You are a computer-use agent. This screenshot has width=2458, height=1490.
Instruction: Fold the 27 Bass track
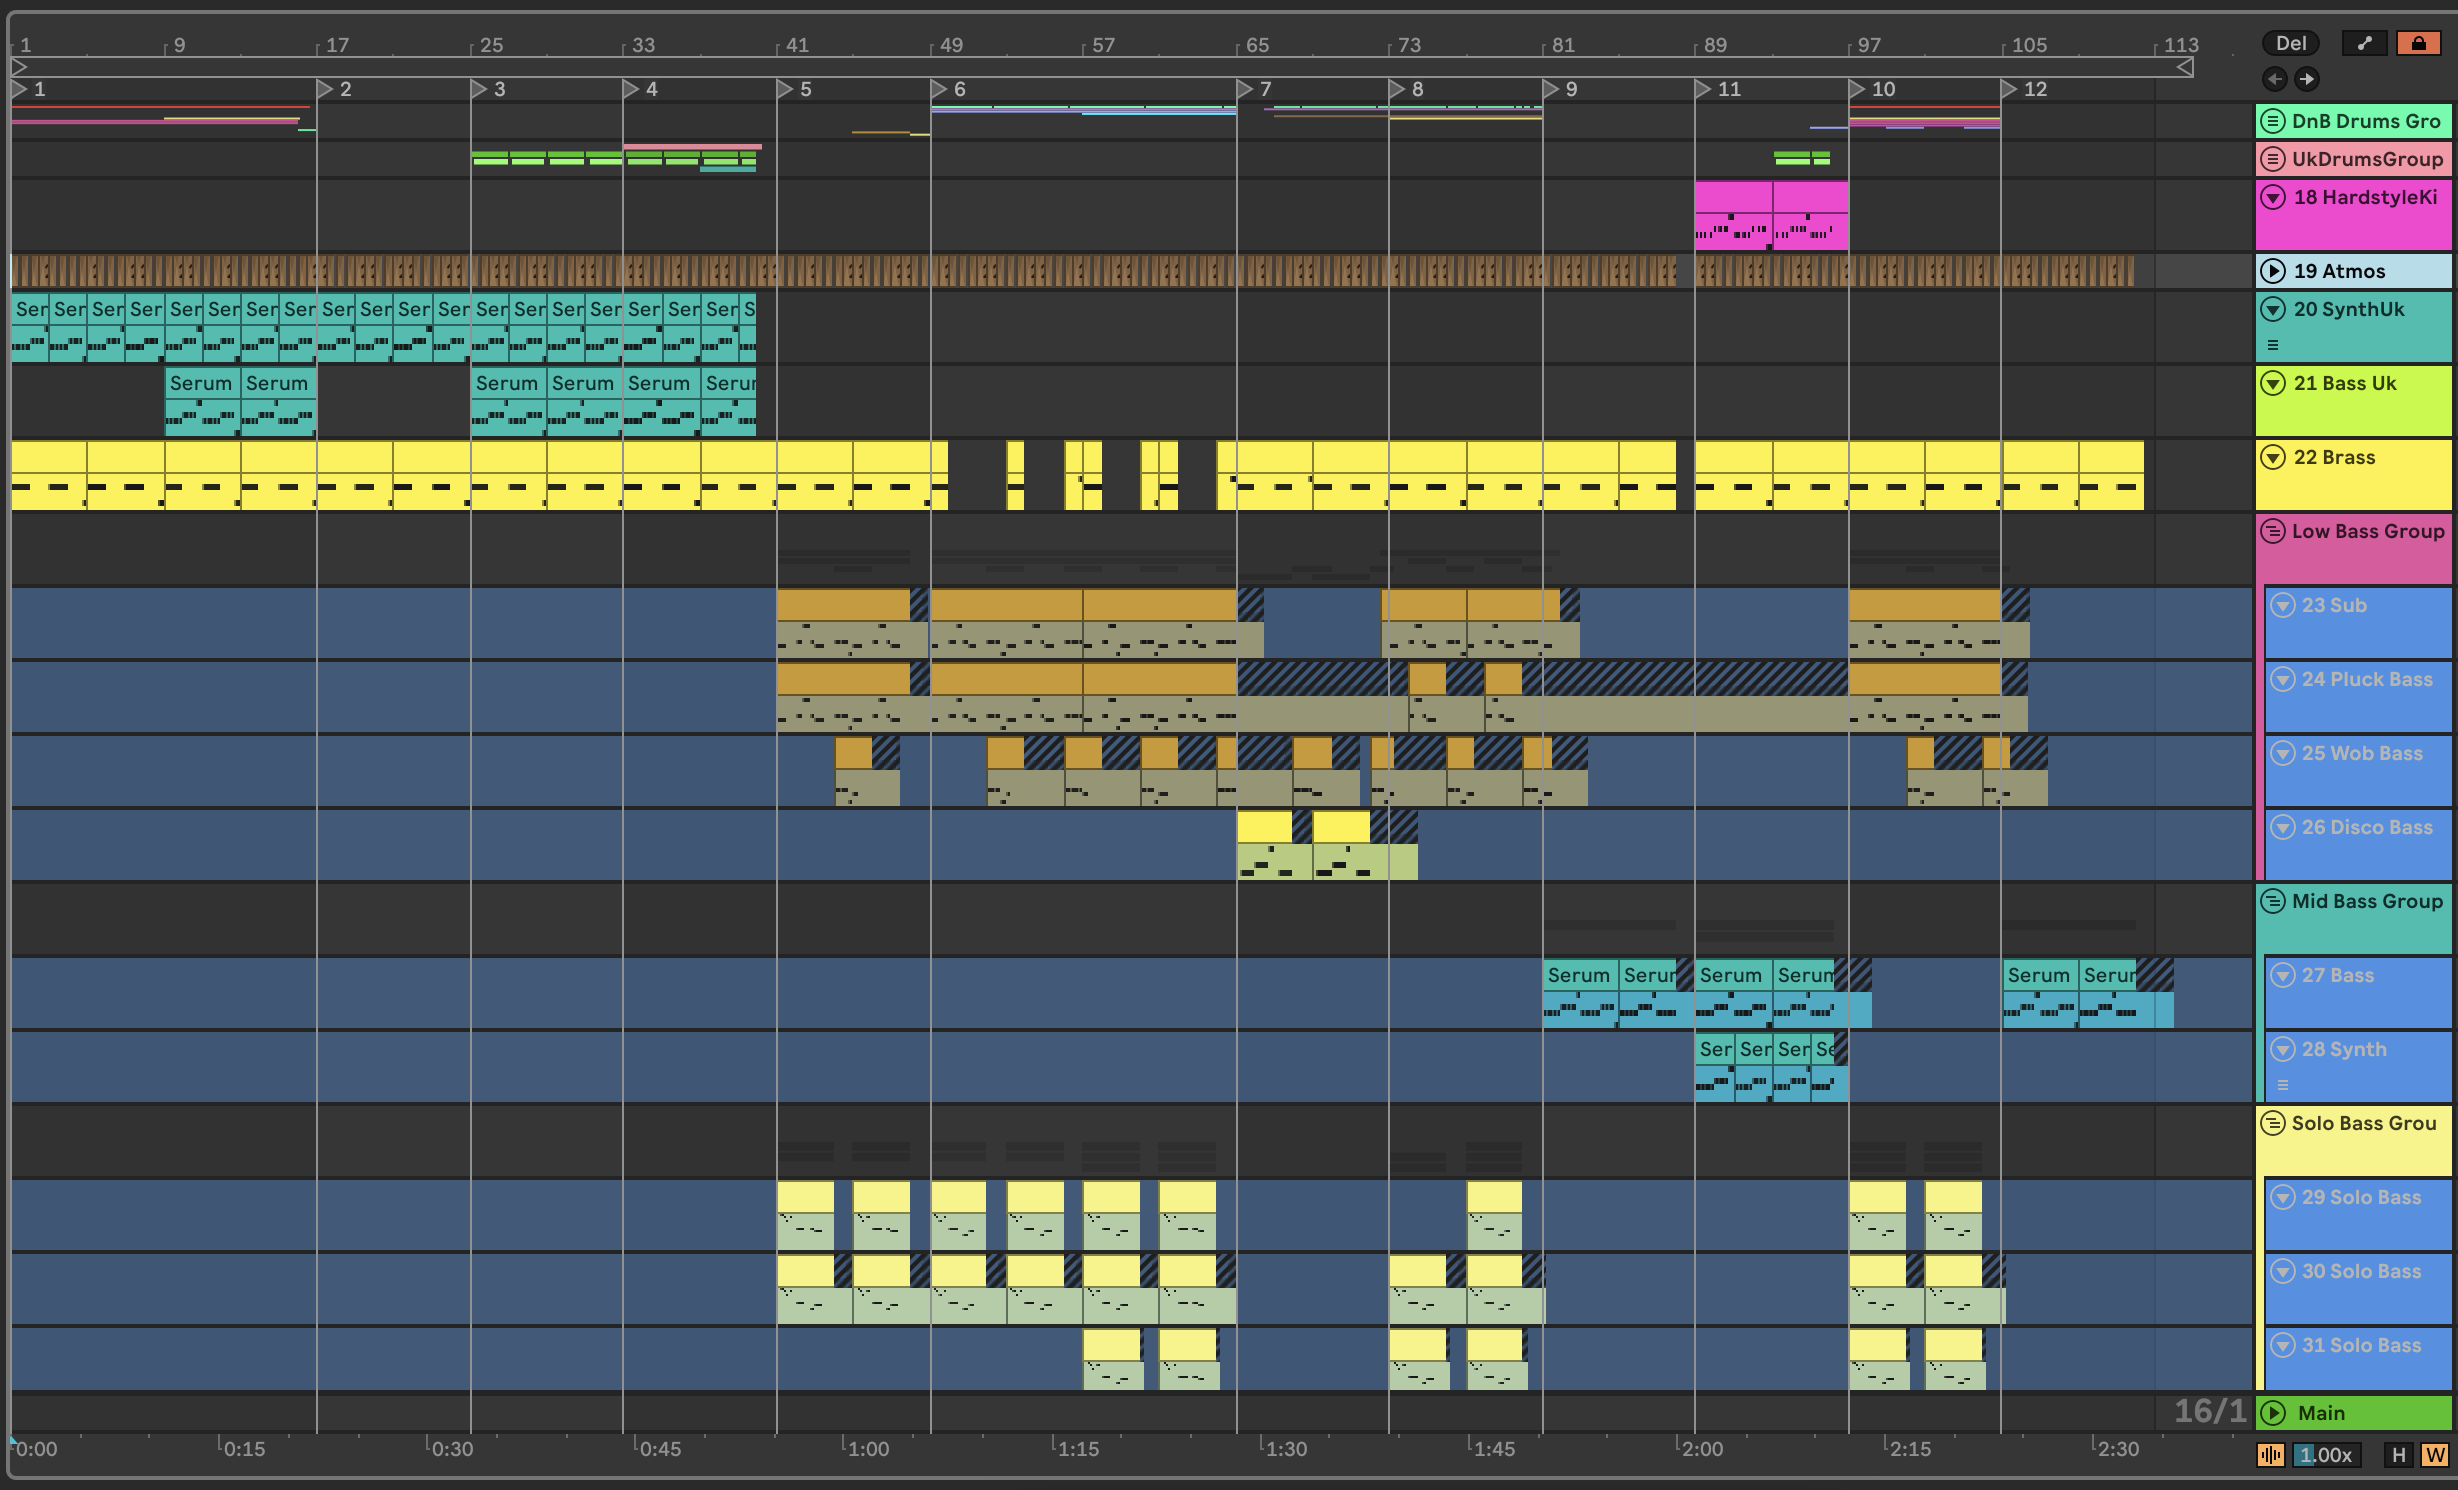[x=2282, y=975]
